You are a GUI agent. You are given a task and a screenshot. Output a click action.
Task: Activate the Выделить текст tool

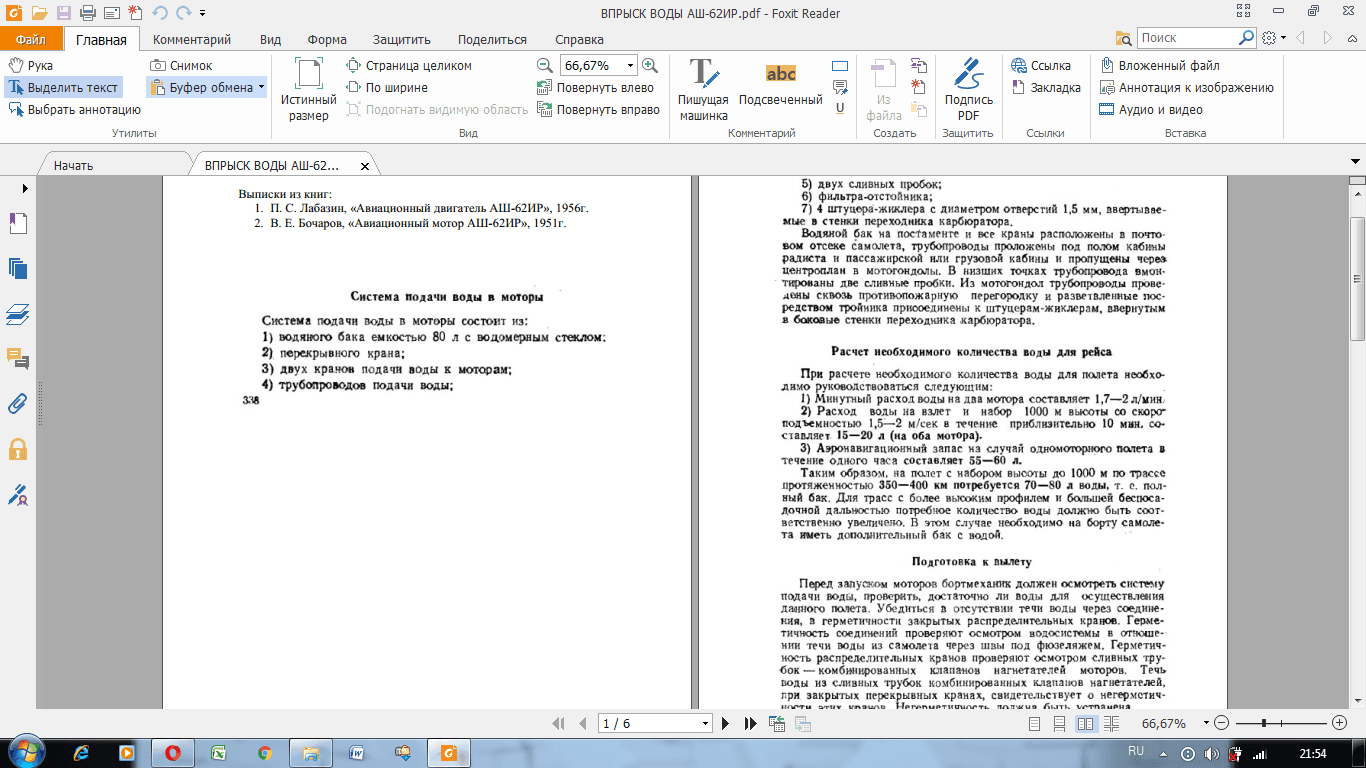(x=63, y=87)
